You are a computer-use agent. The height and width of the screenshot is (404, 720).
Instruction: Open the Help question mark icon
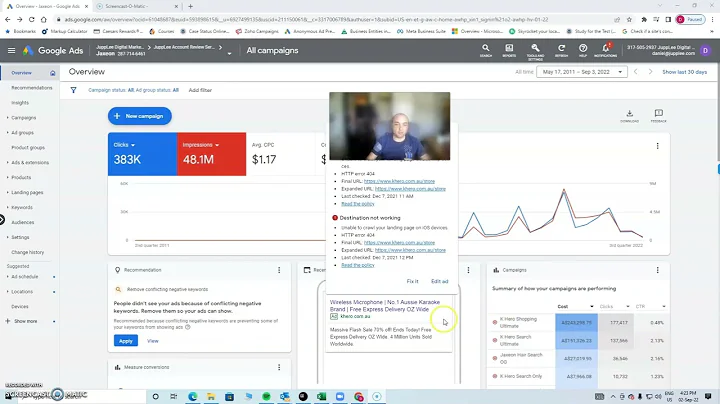point(583,50)
